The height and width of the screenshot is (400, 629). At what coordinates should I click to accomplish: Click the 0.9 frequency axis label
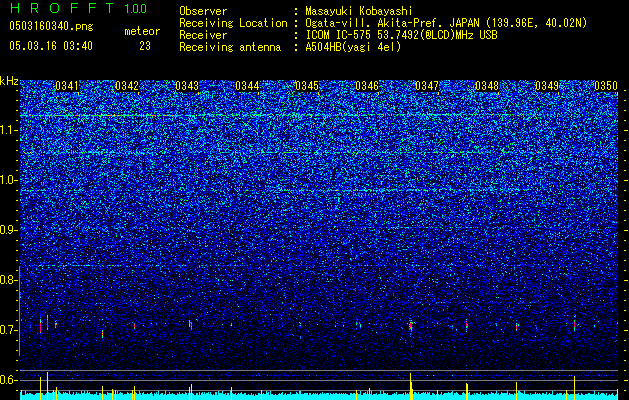tap(8, 230)
